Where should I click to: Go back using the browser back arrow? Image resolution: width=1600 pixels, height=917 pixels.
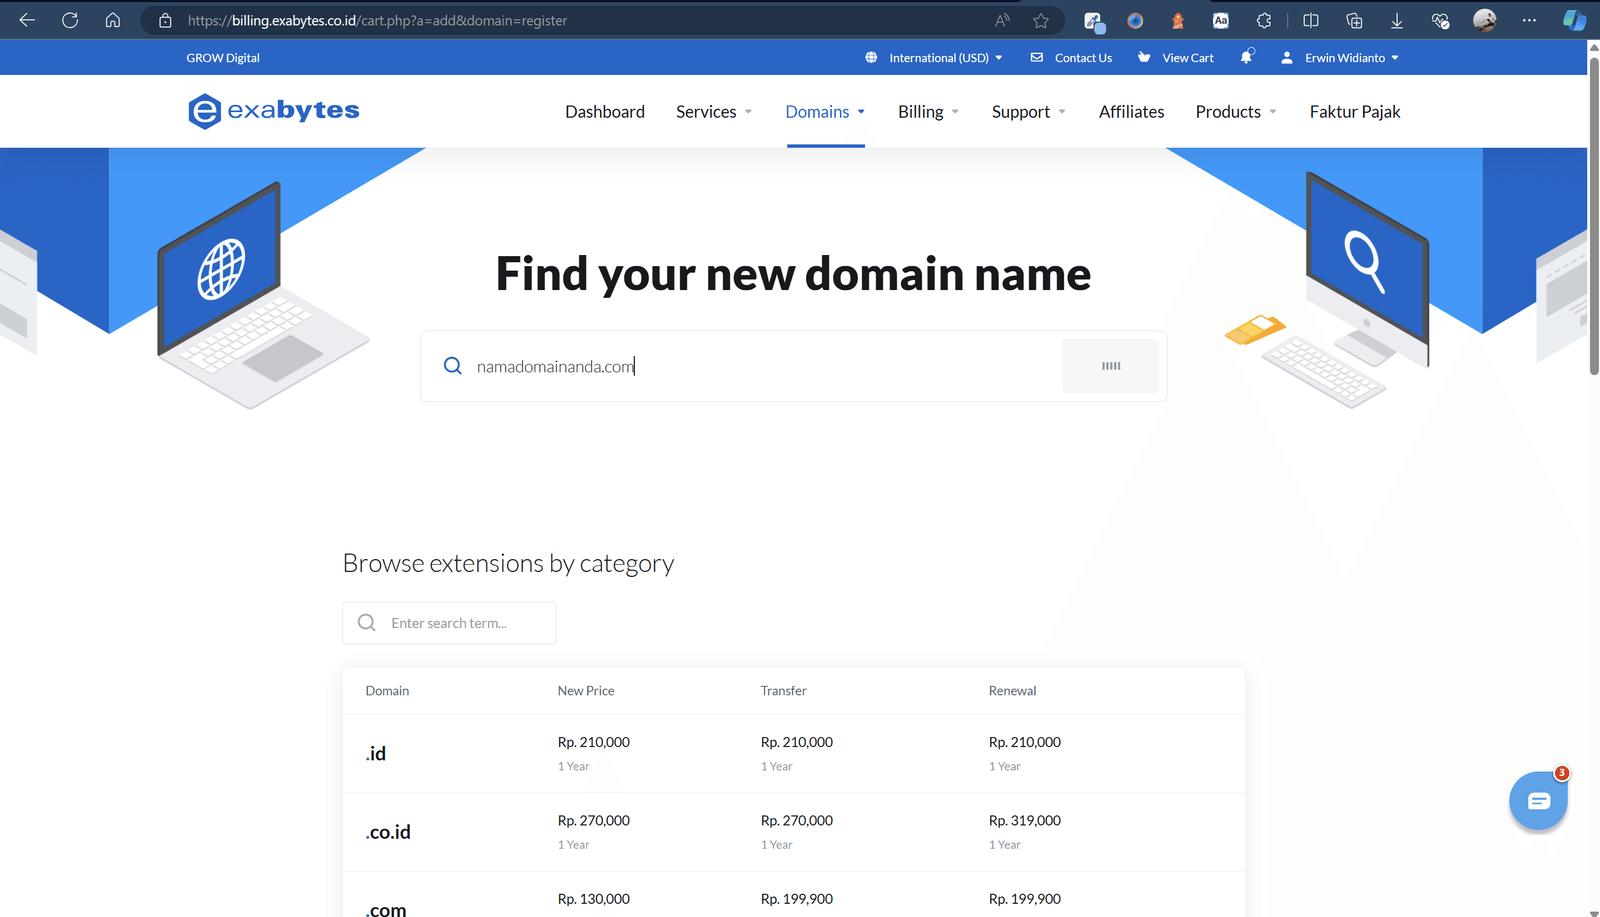(27, 20)
